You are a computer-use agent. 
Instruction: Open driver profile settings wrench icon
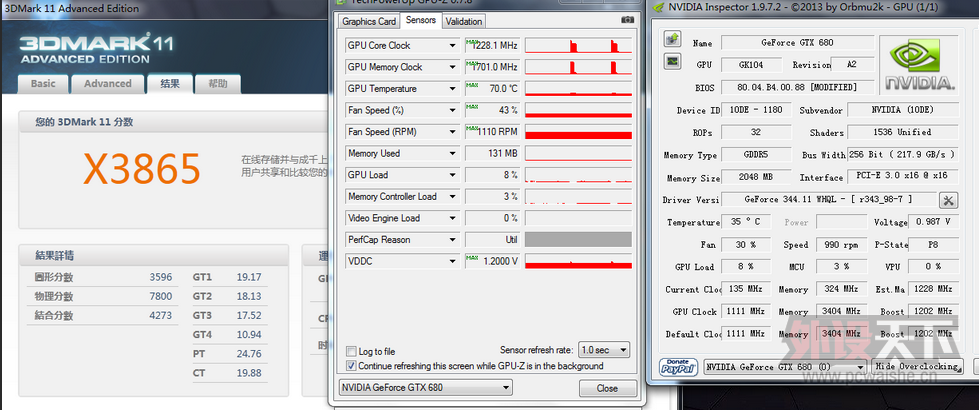coord(948,200)
